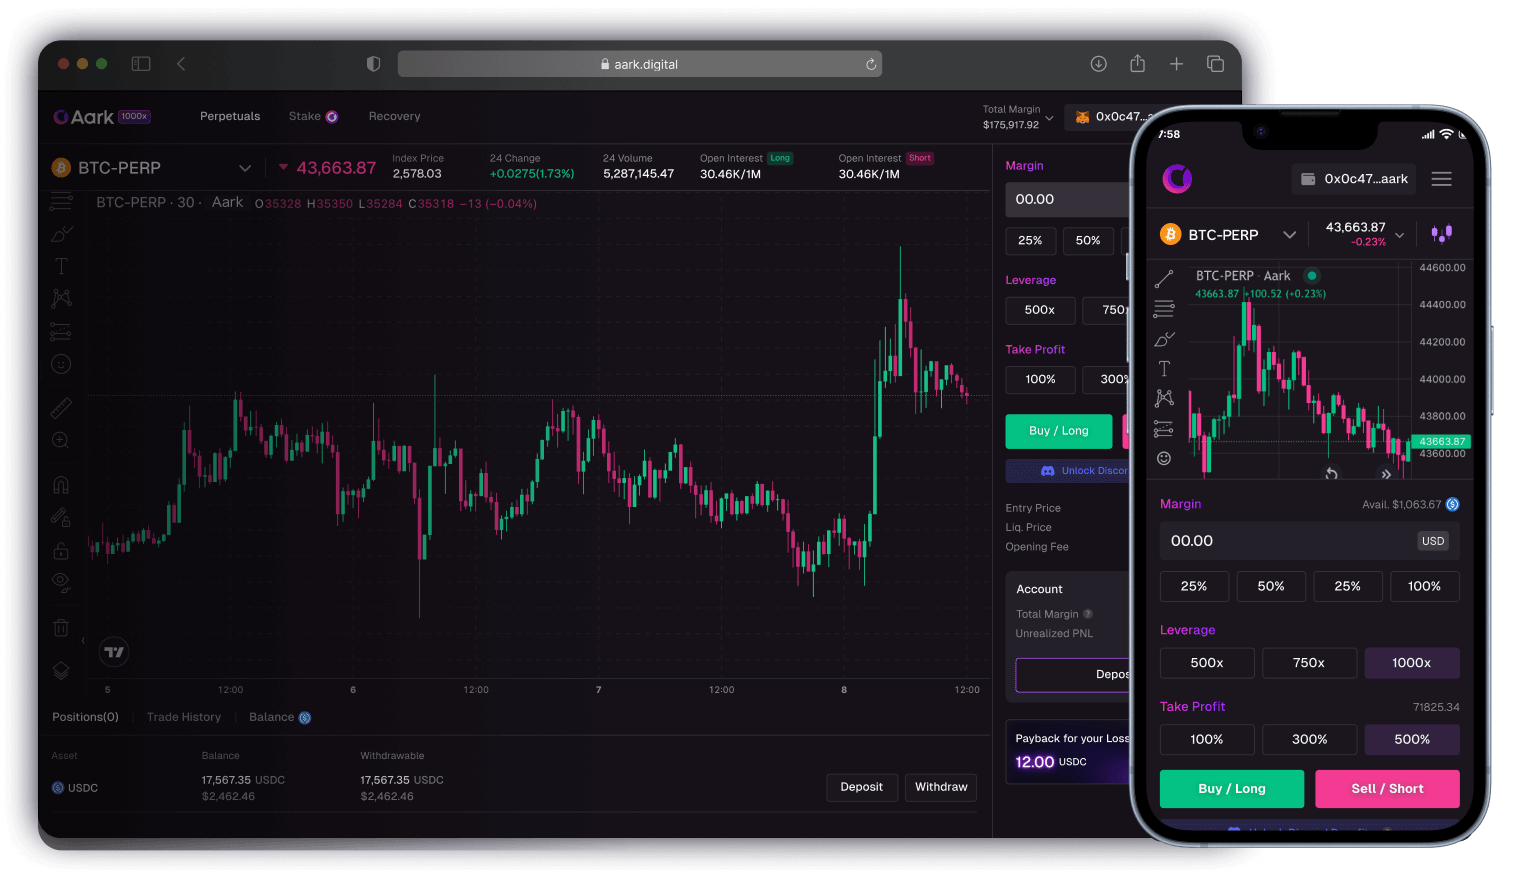Show browser tab overview icon

pos(1215,64)
